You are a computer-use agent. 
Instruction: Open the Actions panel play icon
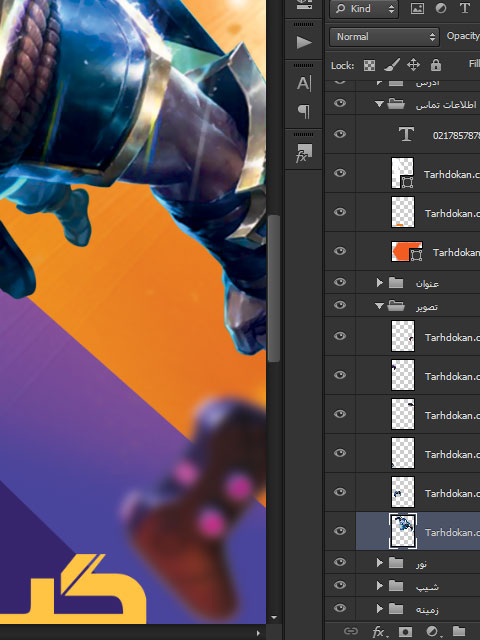click(303, 42)
